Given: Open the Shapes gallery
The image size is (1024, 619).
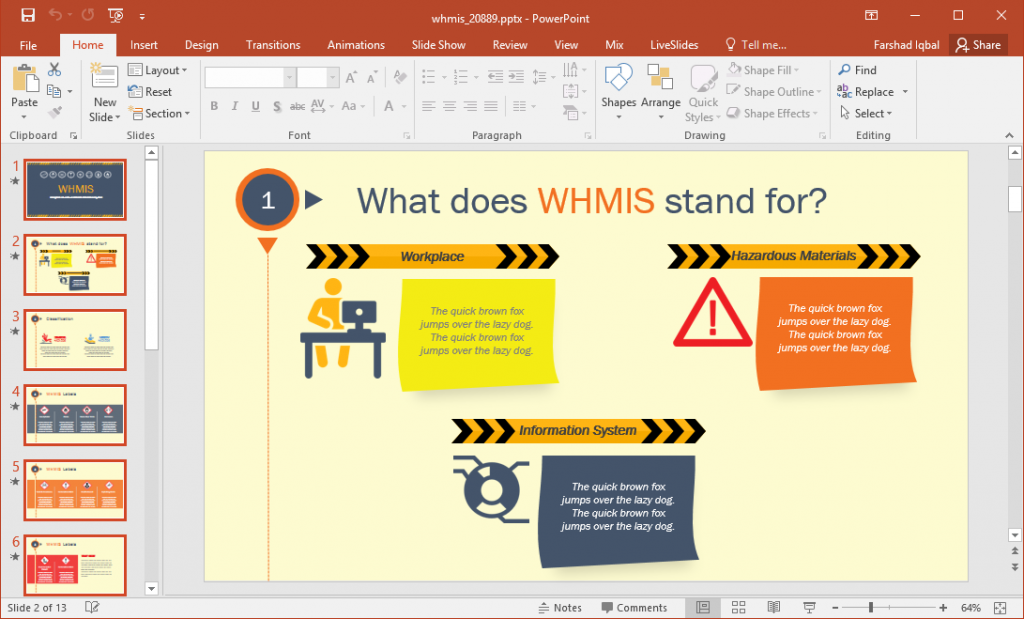Looking at the screenshot, I should point(618,91).
